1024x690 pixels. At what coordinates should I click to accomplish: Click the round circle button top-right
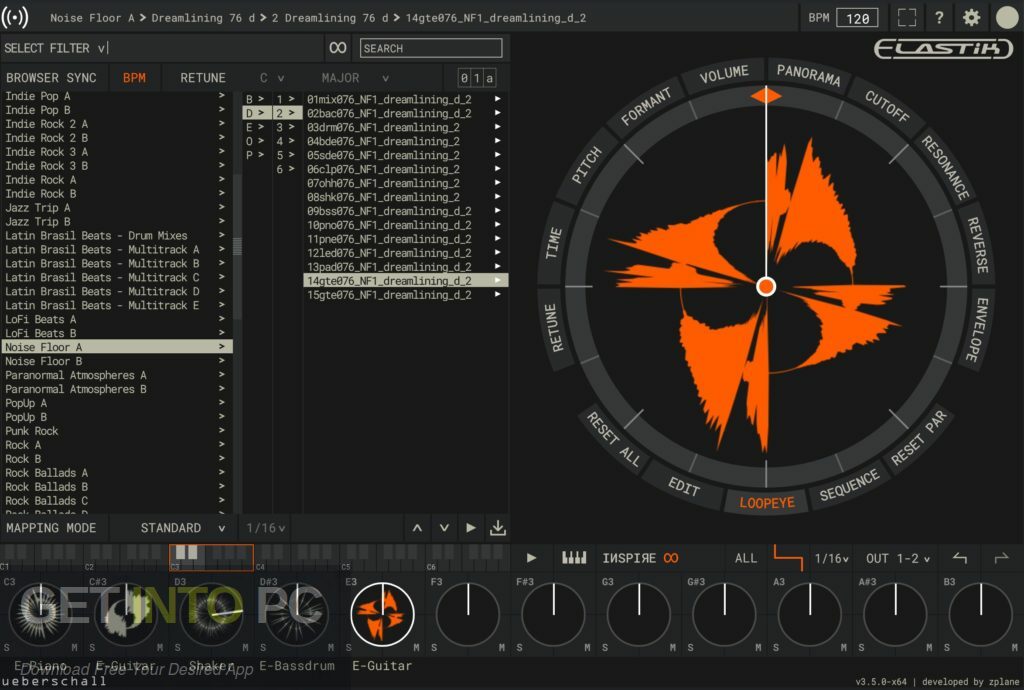[x=1007, y=18]
